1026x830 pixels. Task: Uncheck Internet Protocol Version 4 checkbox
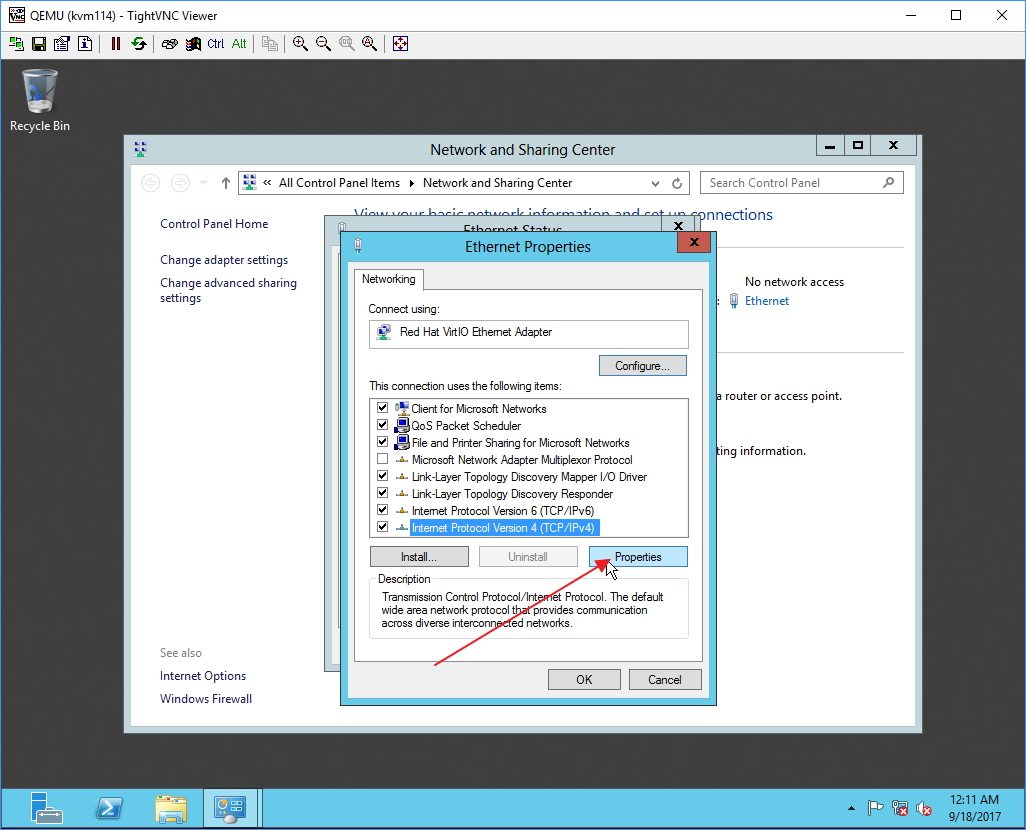(383, 527)
